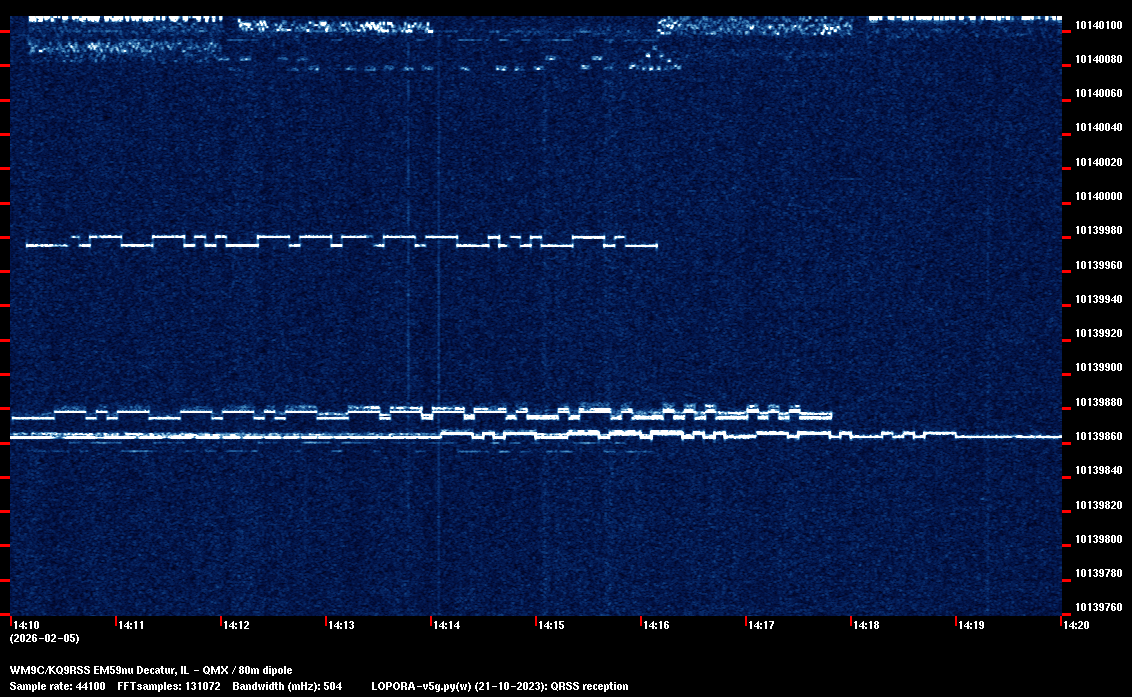Click the 10139980 frequency label

click(x=1098, y=231)
